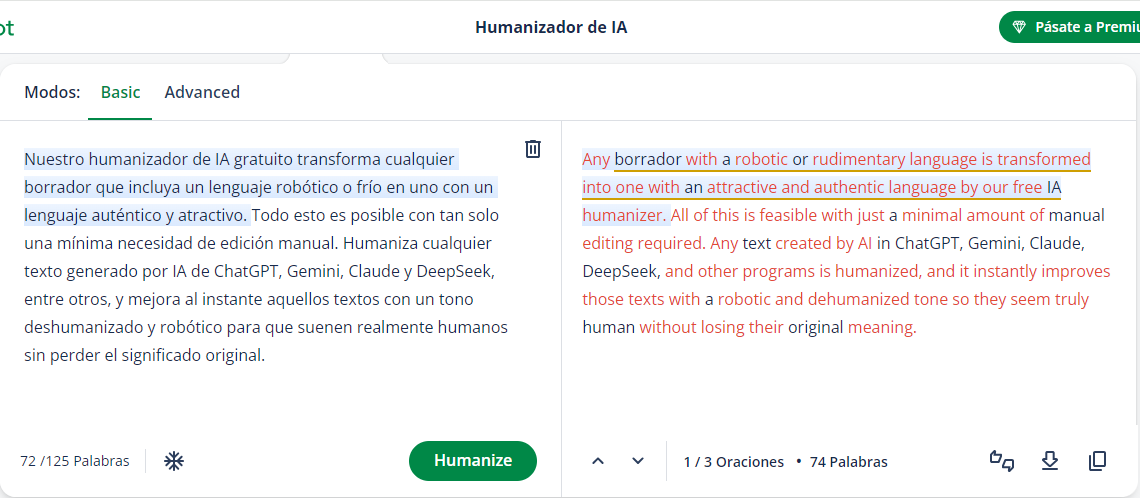Open the freeze words snowflake icon
Screen dimensions: 1140x498
tap(174, 461)
